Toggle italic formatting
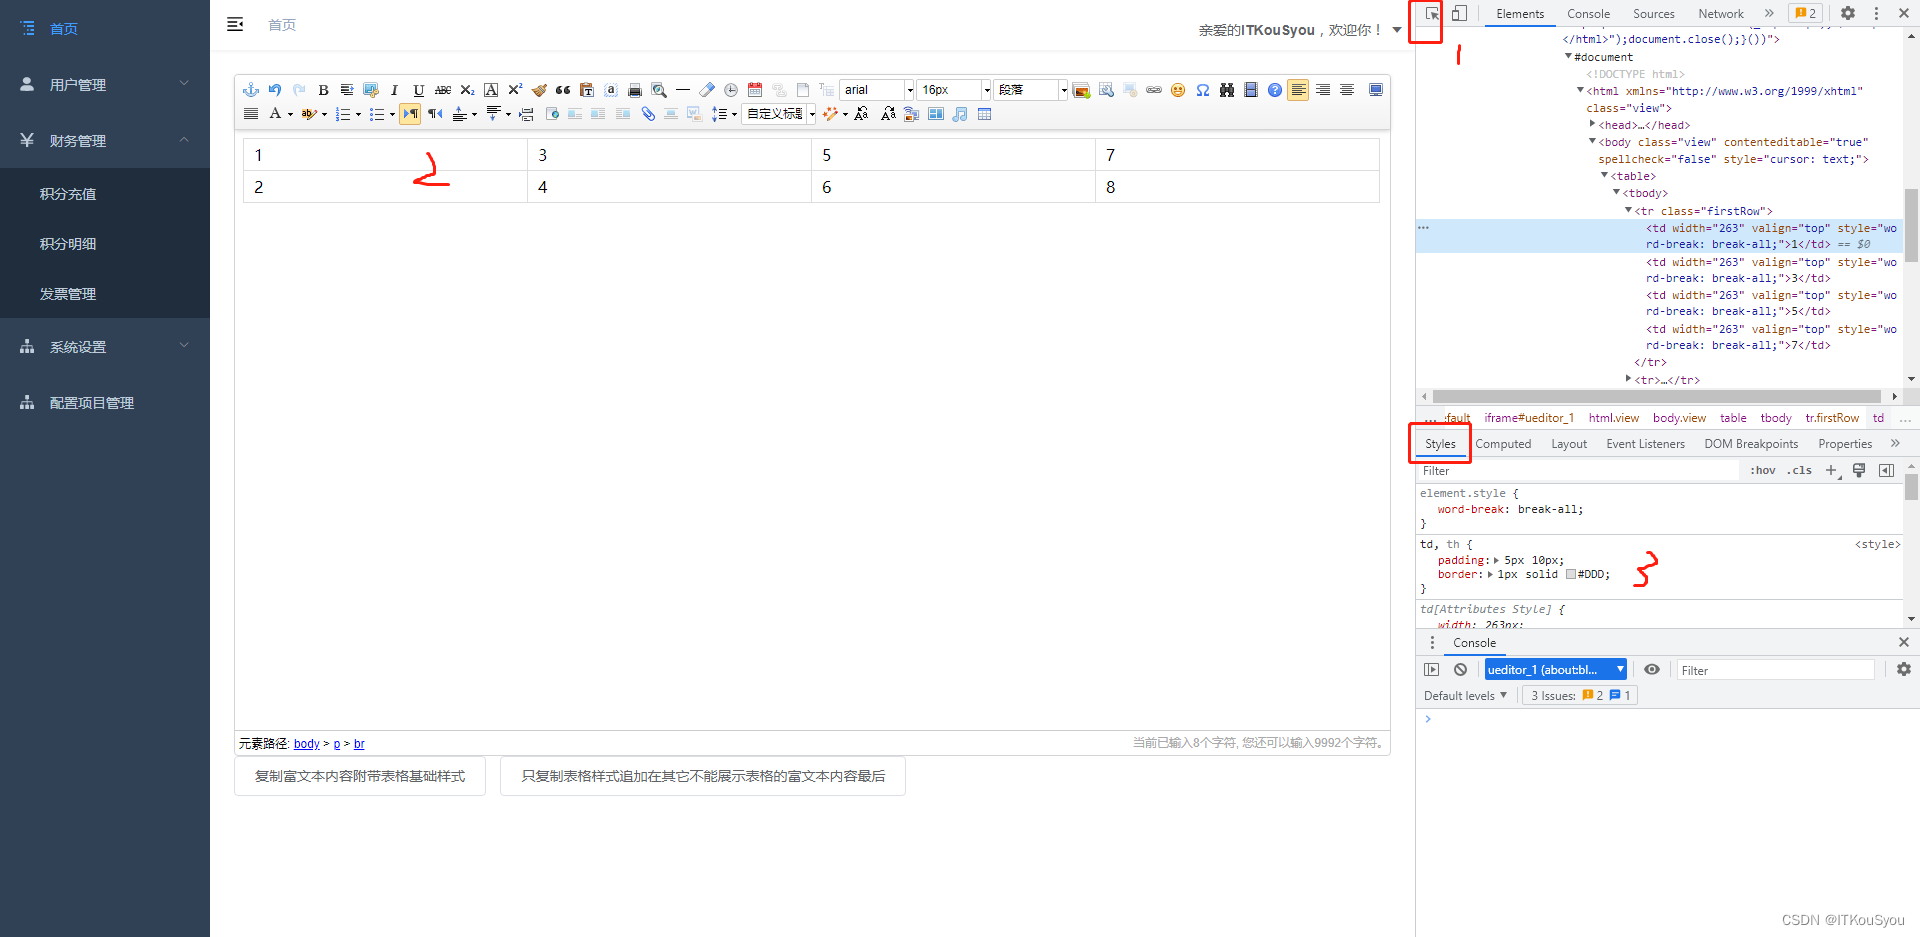The image size is (1920, 937). (x=394, y=90)
